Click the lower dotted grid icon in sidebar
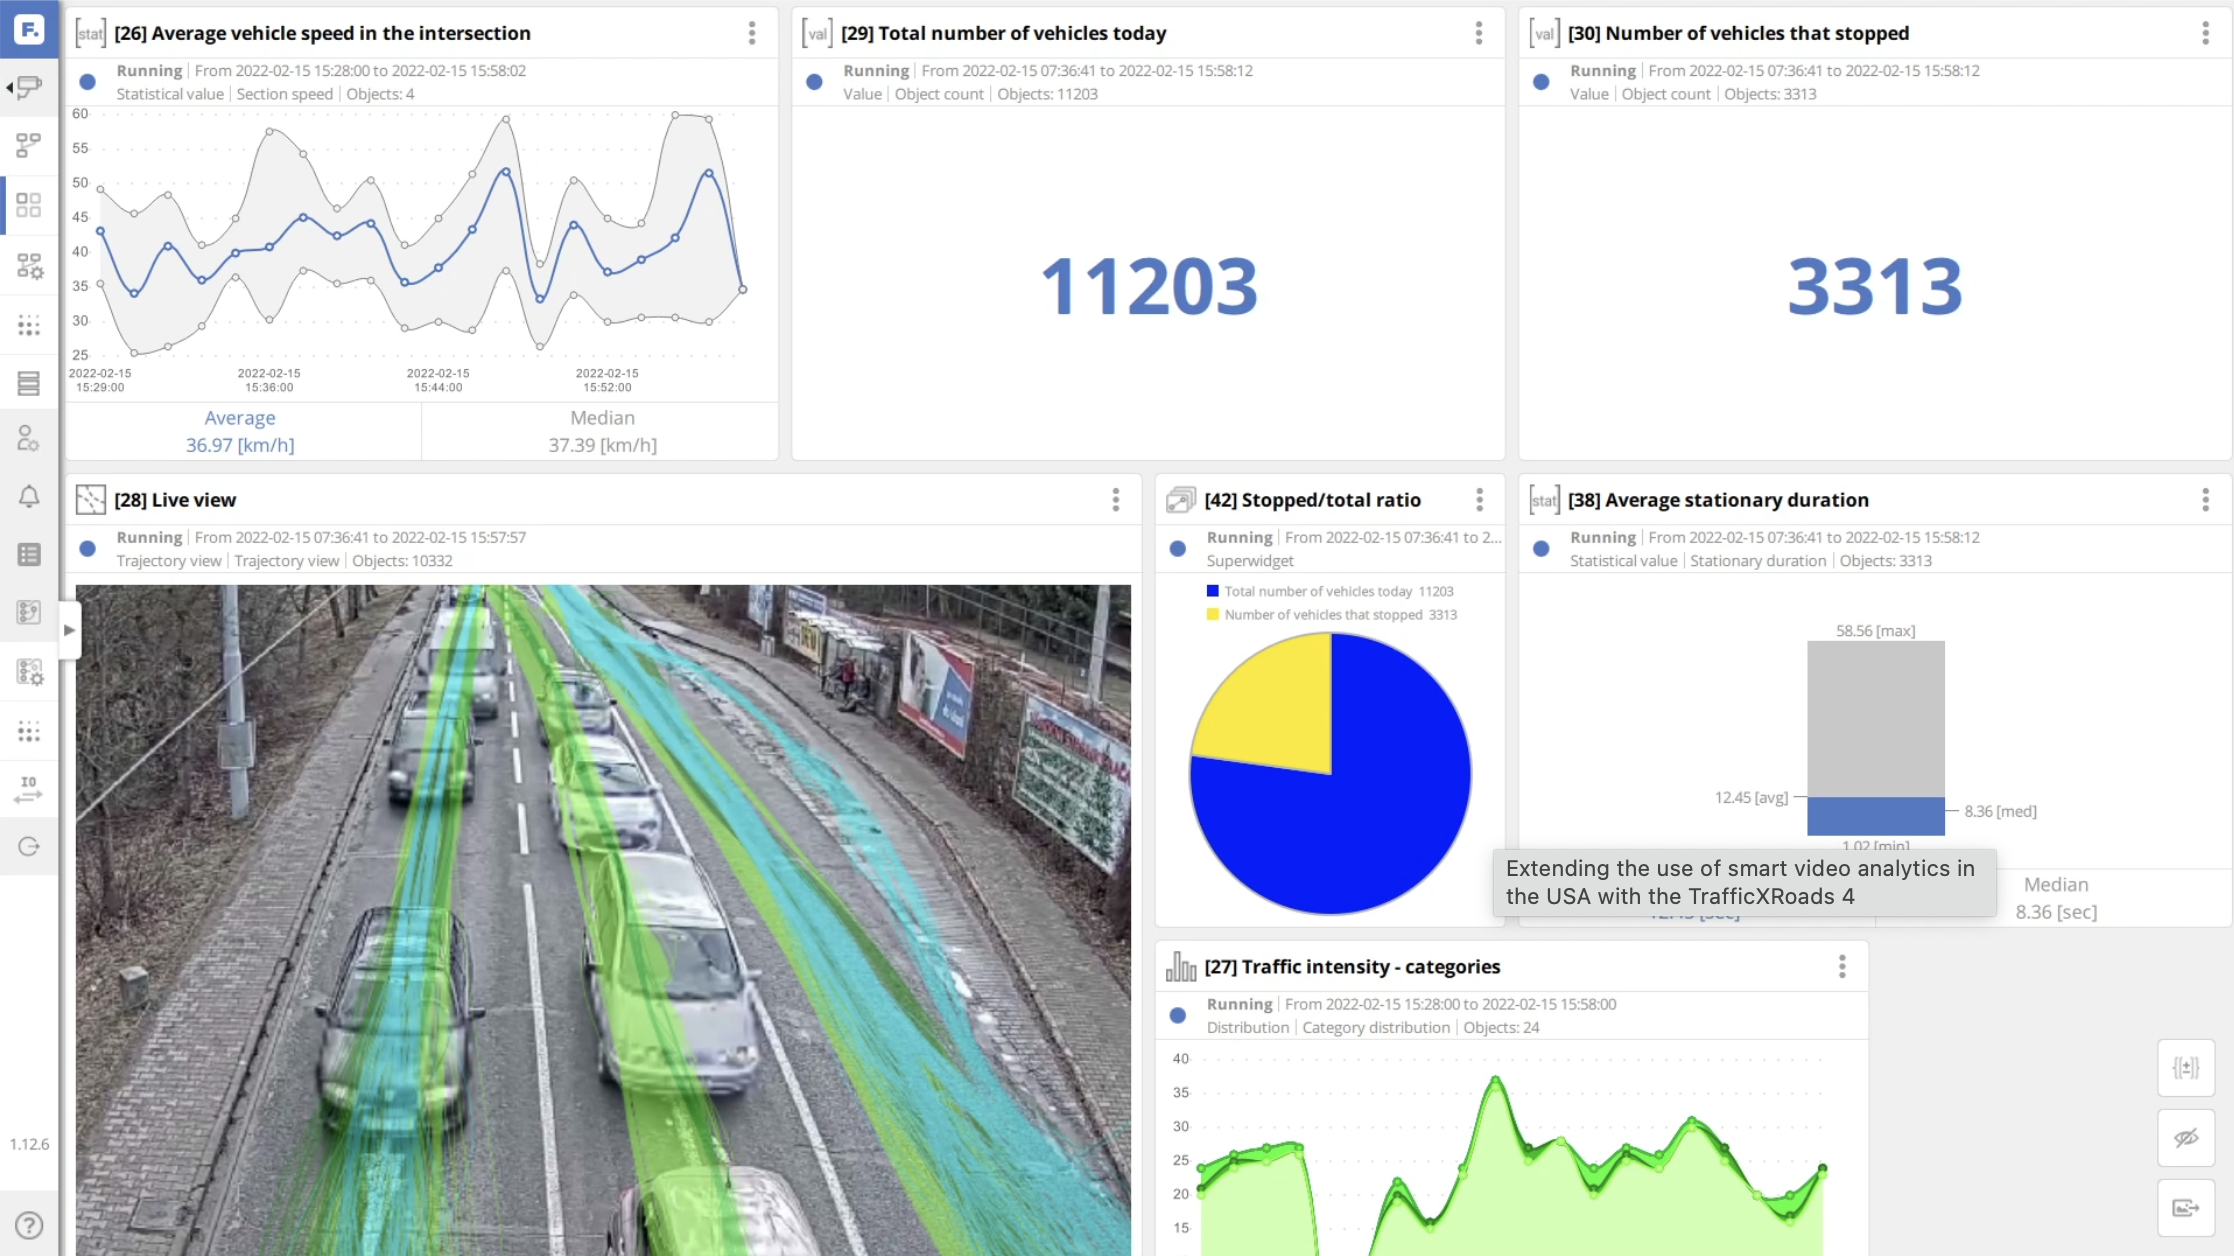 tap(29, 731)
